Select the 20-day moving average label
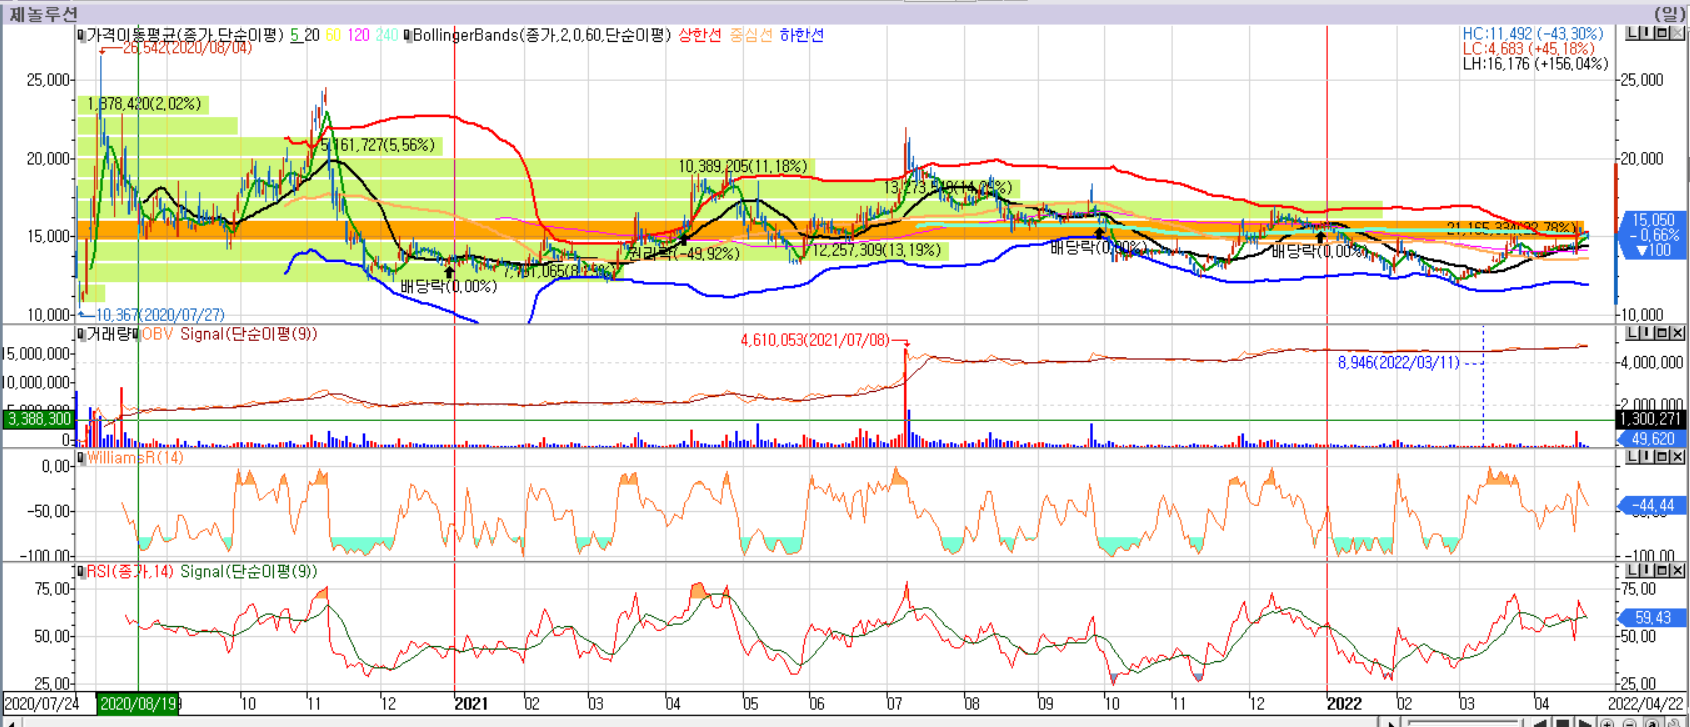 [x=312, y=35]
